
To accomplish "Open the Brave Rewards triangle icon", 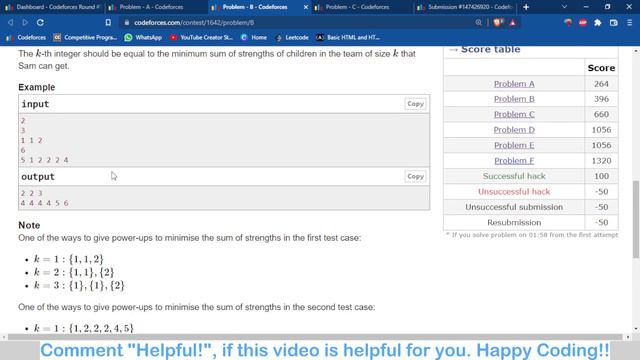I will [513, 22].
